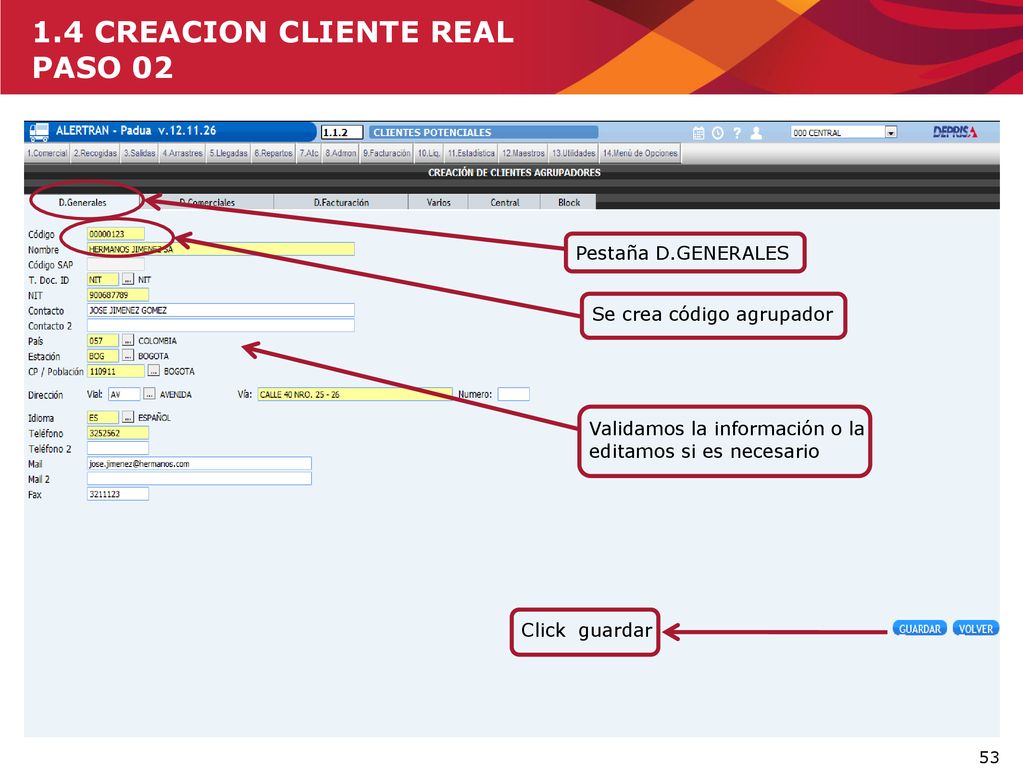Switch to D.Comerciales tab

(207, 202)
